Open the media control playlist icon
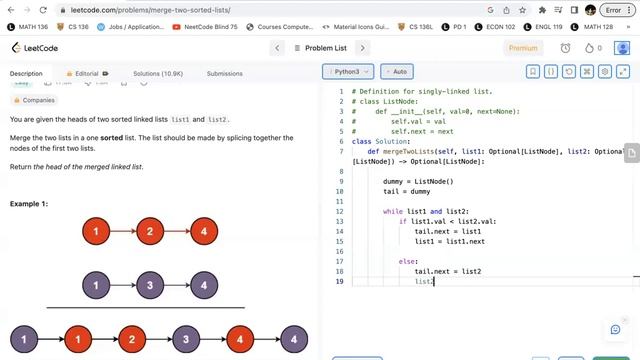This screenshot has height=360, width=640. 558,10
